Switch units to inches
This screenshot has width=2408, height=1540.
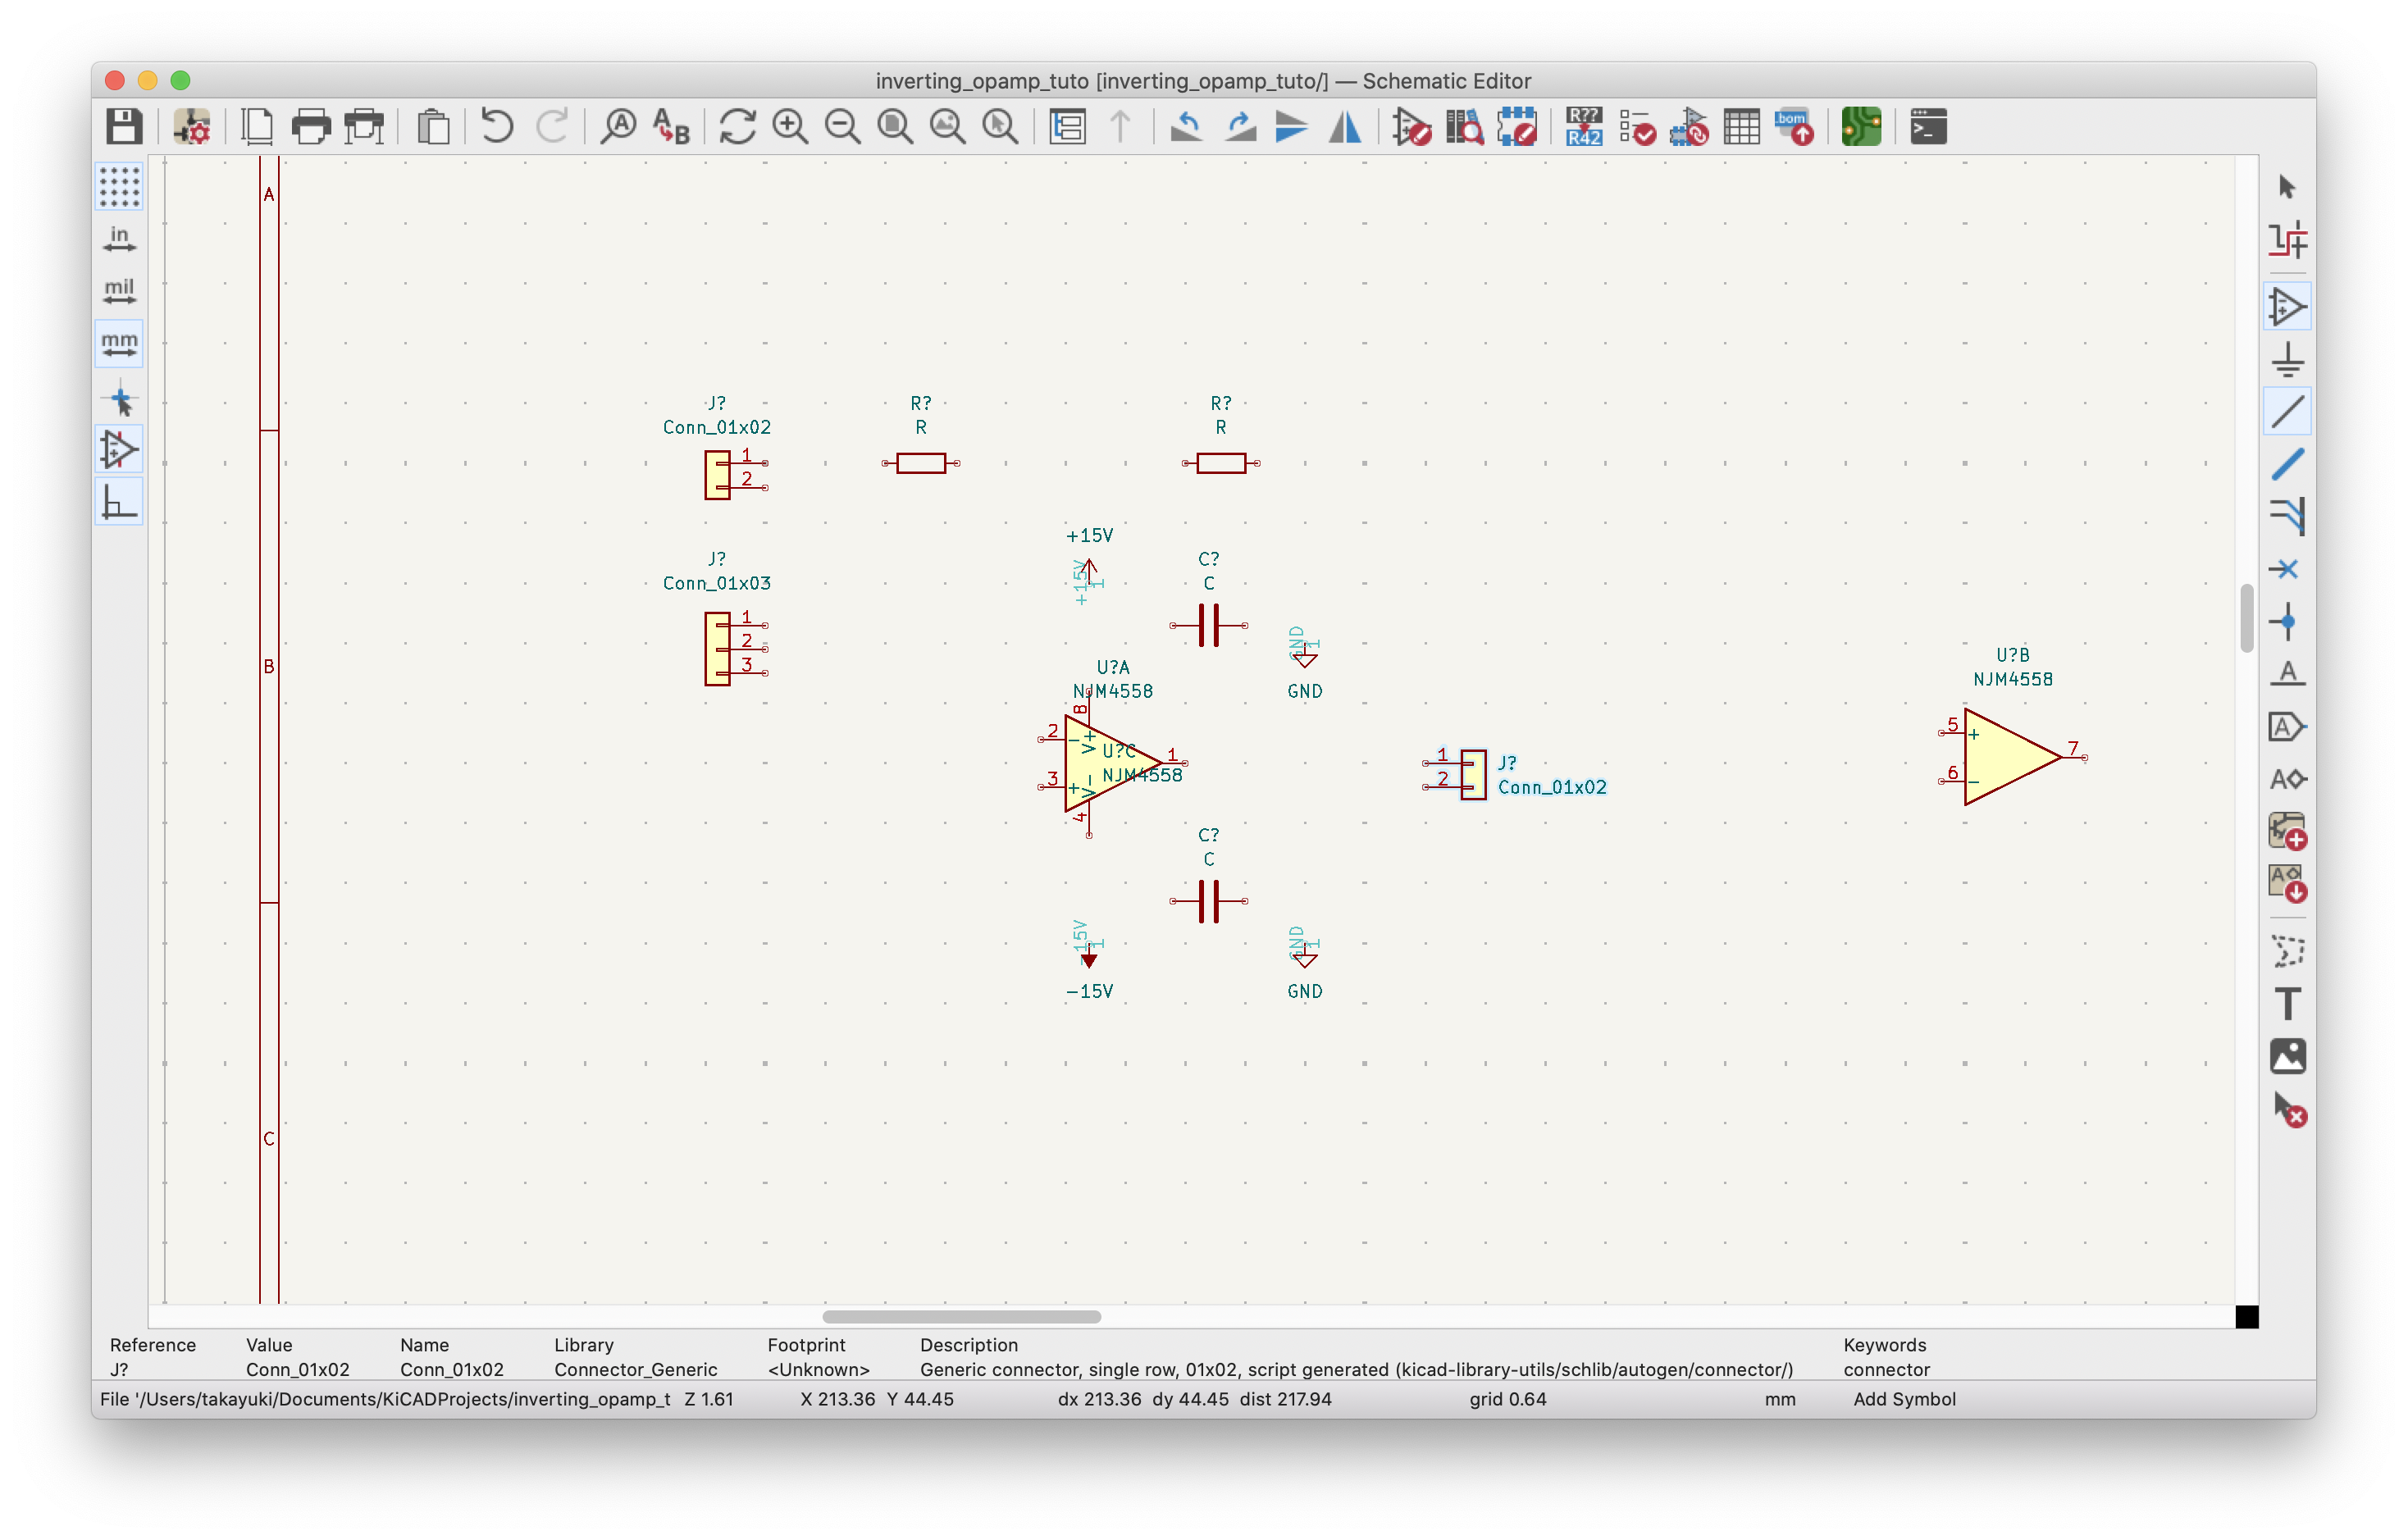pyautogui.click(x=119, y=239)
